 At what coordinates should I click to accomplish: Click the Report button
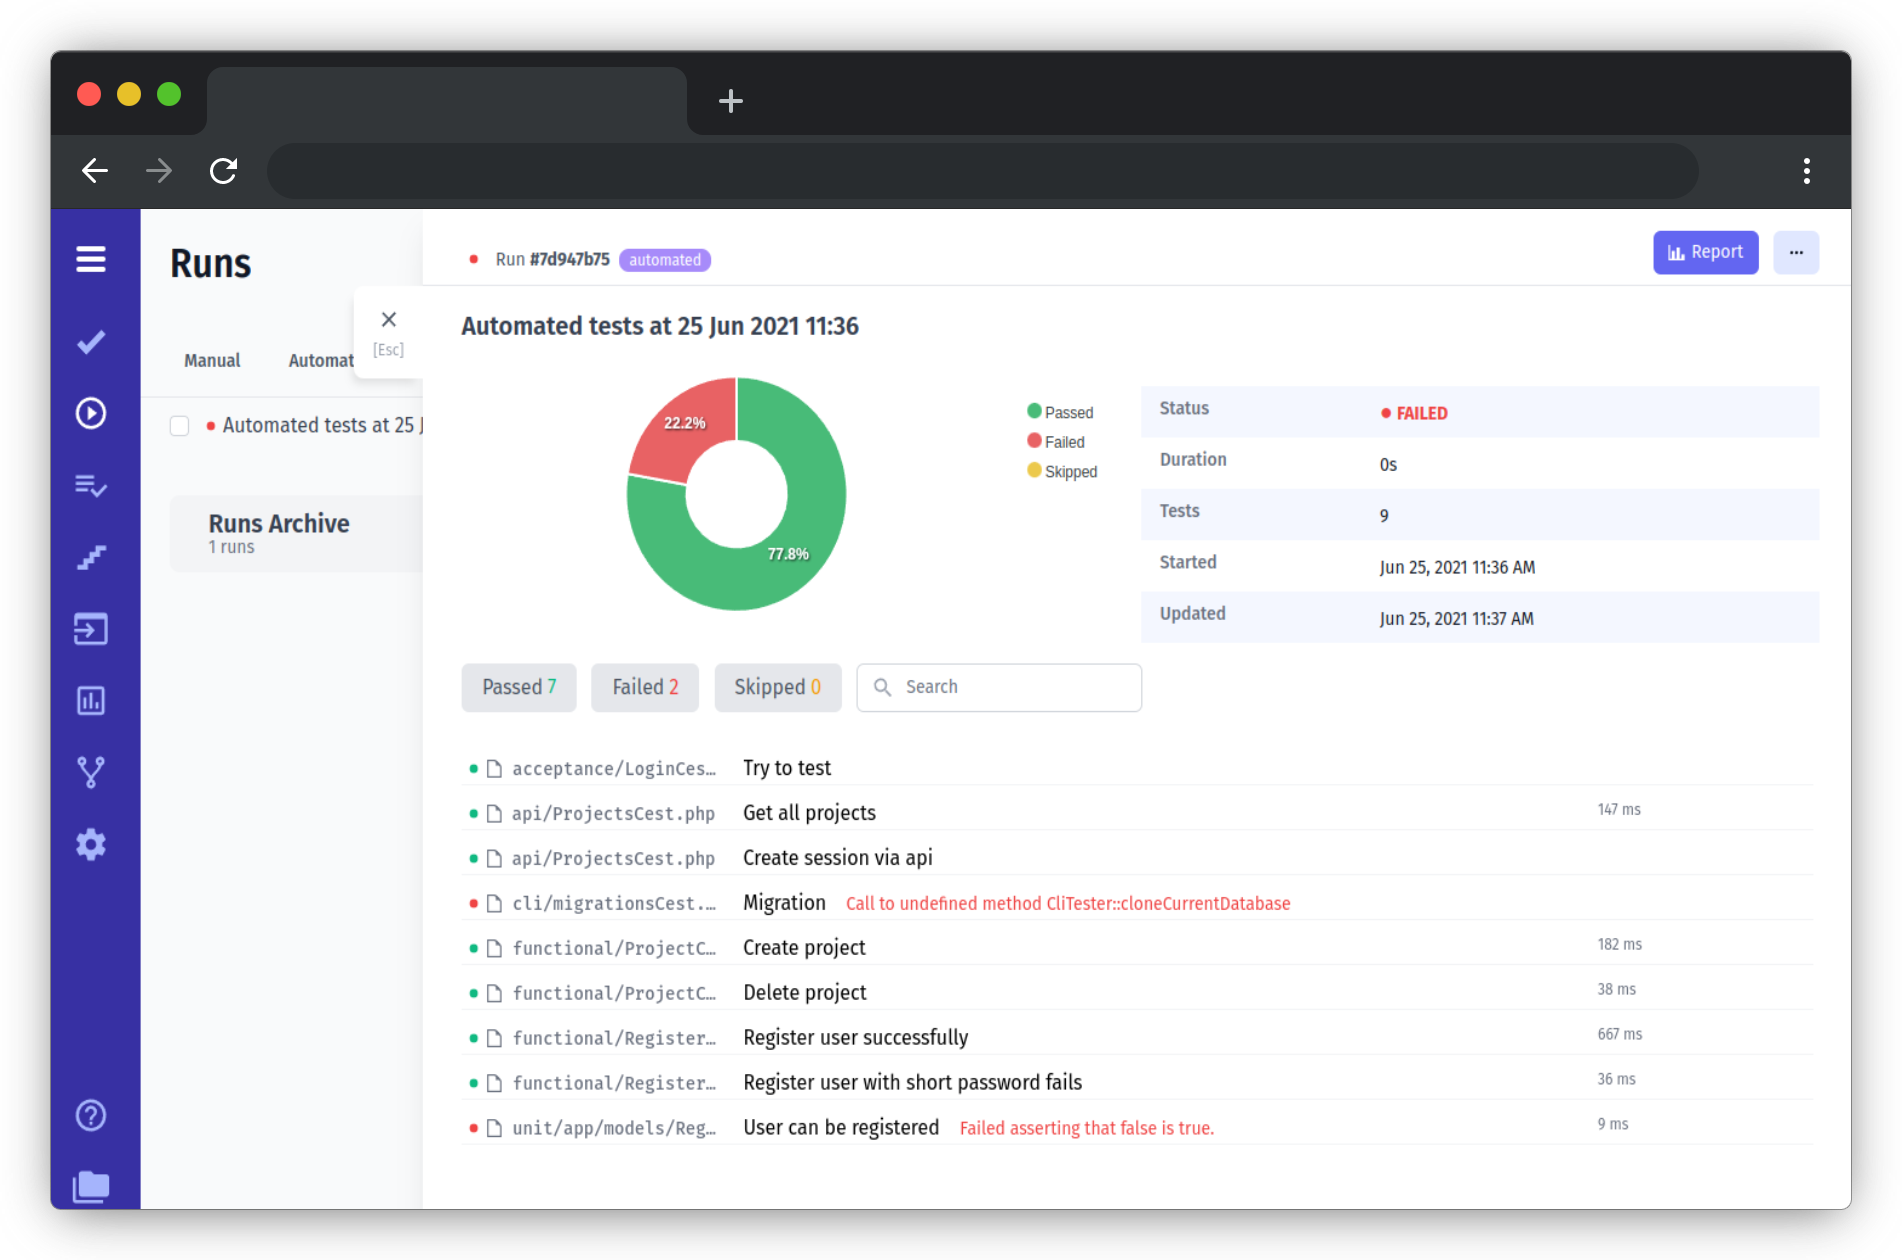point(1705,253)
